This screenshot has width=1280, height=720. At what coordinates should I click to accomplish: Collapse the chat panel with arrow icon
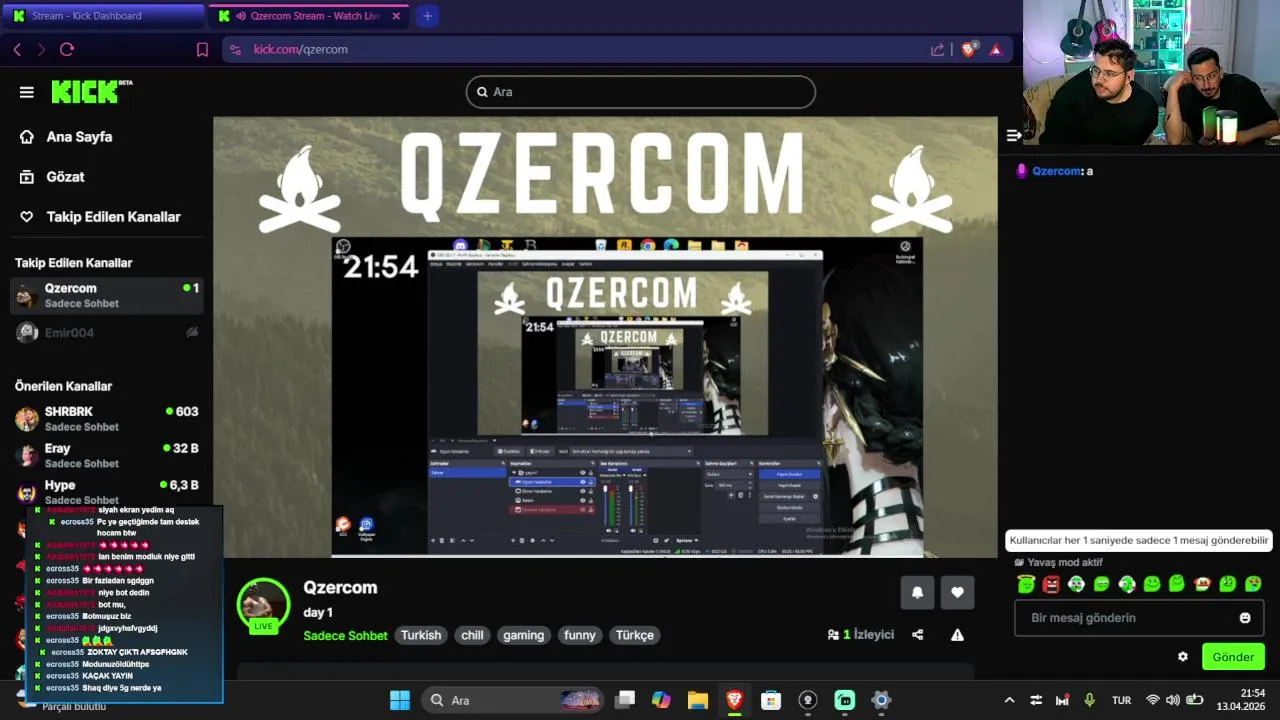click(x=1013, y=136)
